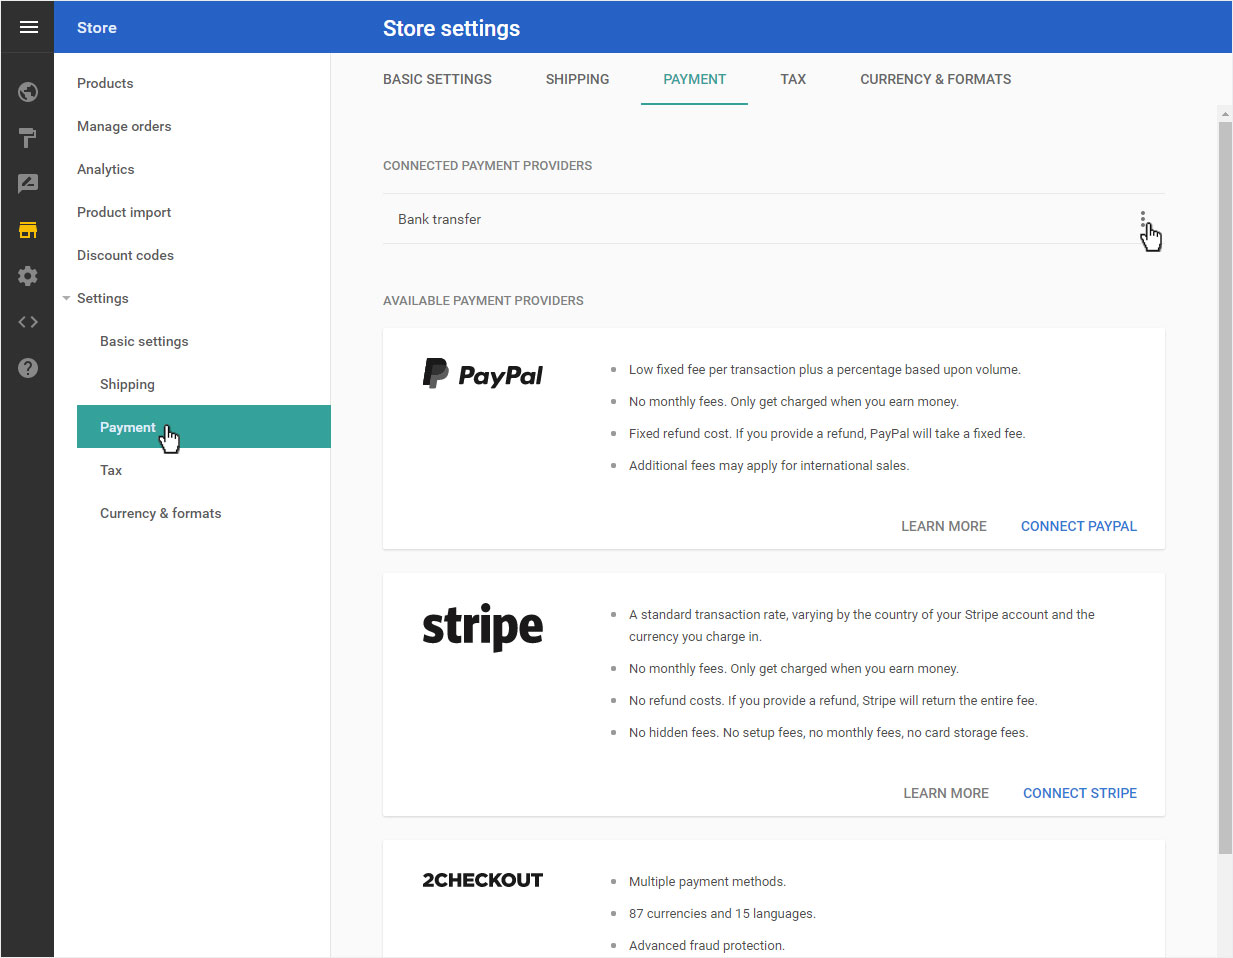The image size is (1233, 958).
Task: Click the yellow store icon in sidebar
Action: pyautogui.click(x=28, y=230)
